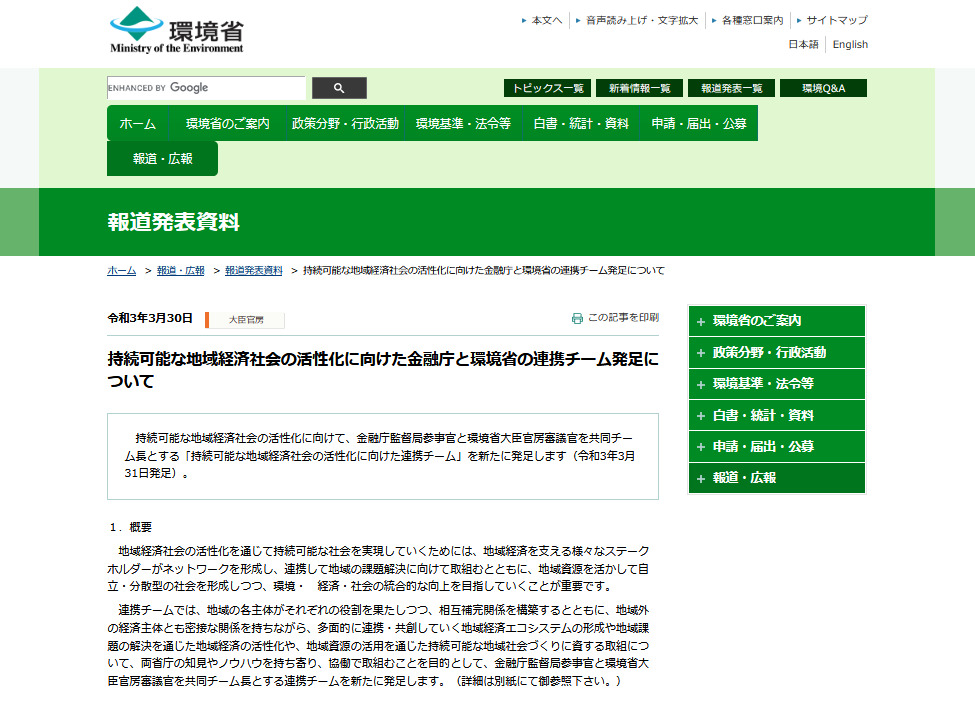Viewport: 975px width, 707px height.
Task: Open サイトマップ link at top
Action: click(x=836, y=20)
